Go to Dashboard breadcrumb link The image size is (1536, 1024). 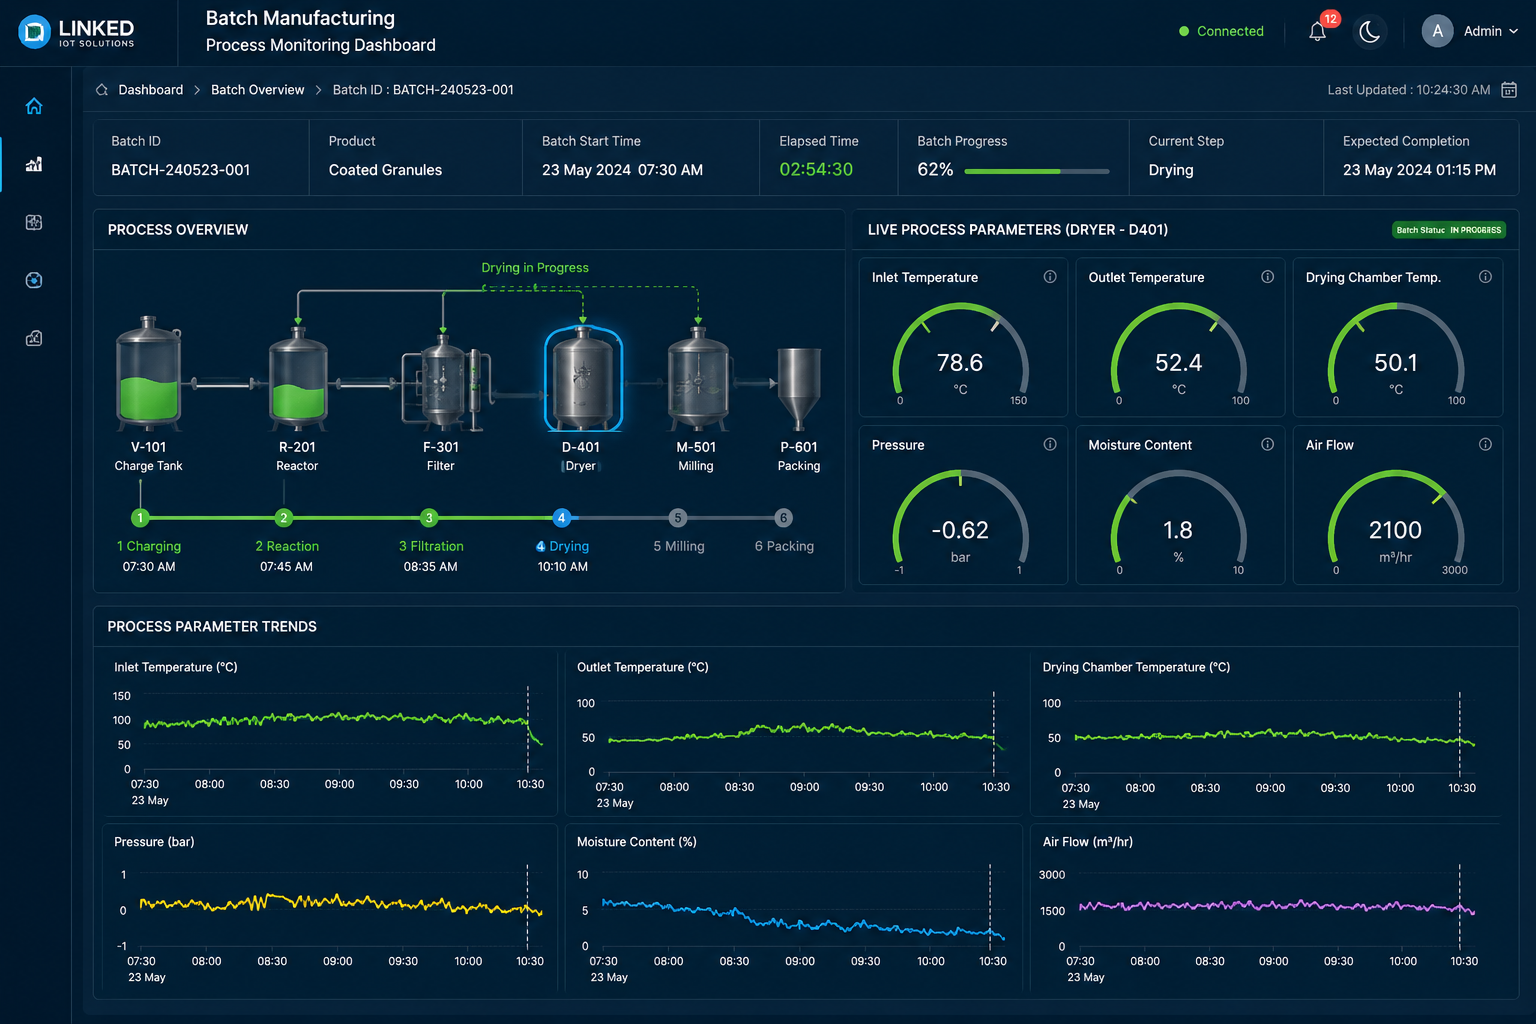(x=150, y=90)
